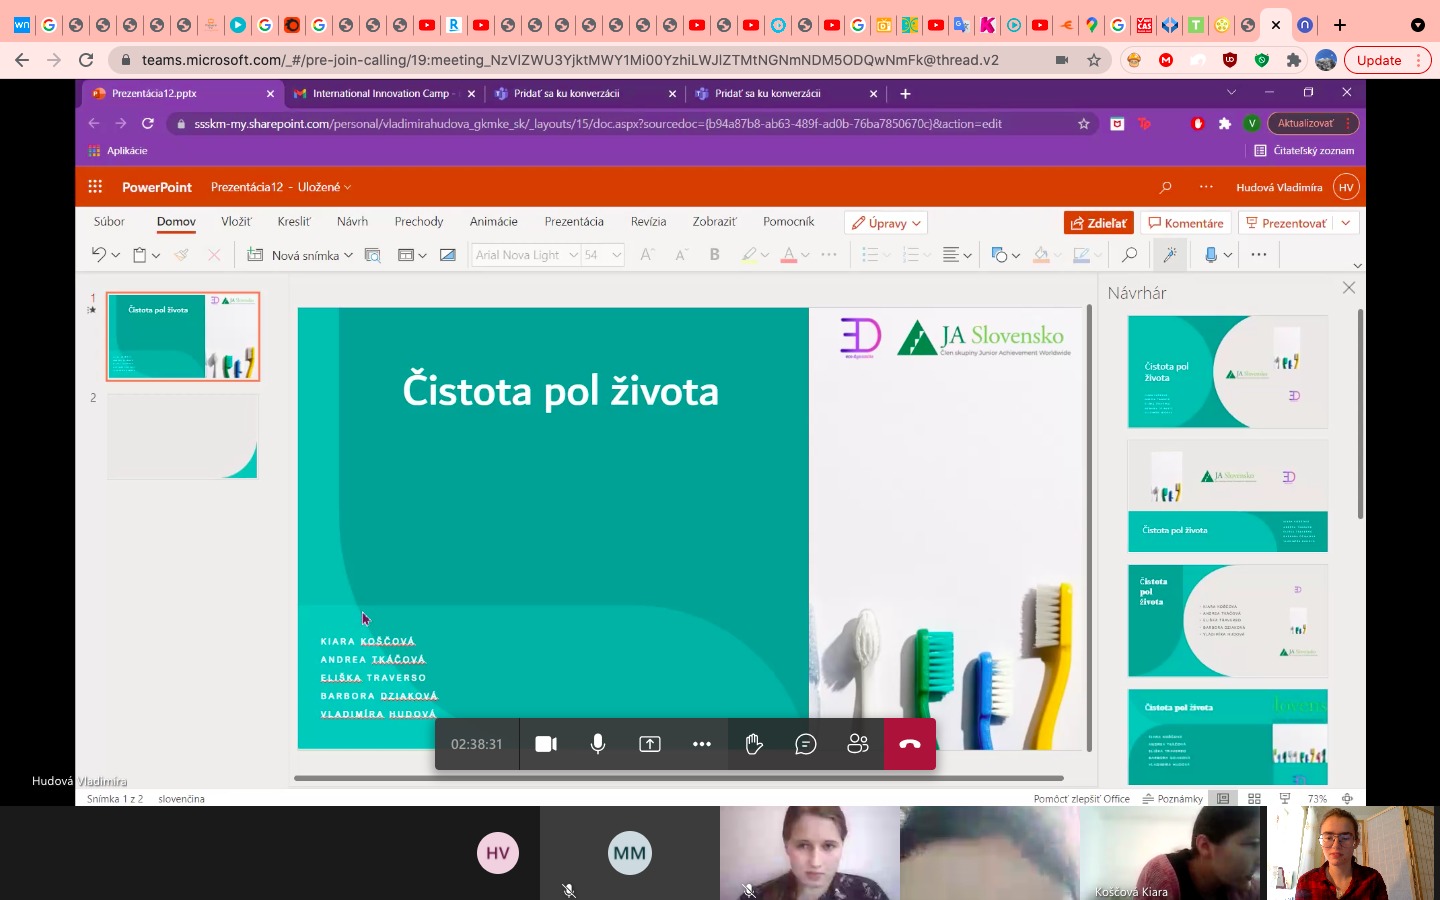Start slideshow from status bar icon
The image size is (1440, 900).
1285,799
